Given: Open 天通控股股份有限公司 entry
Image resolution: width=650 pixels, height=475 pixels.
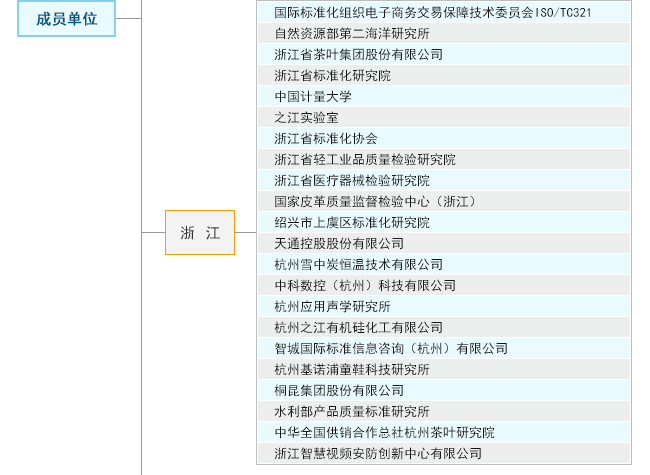Looking at the screenshot, I should 339,244.
